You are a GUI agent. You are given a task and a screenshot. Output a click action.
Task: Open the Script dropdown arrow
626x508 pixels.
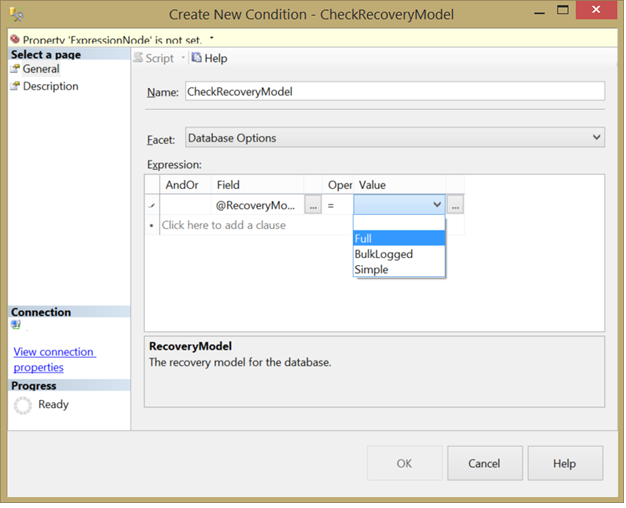183,58
